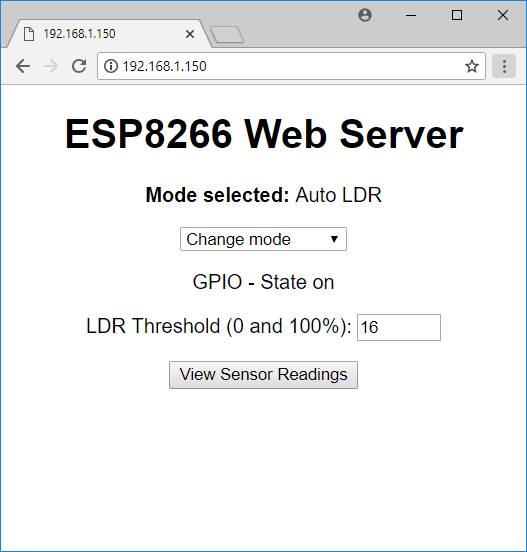Open a new browser tab
The height and width of the screenshot is (552, 527).
coord(227,34)
